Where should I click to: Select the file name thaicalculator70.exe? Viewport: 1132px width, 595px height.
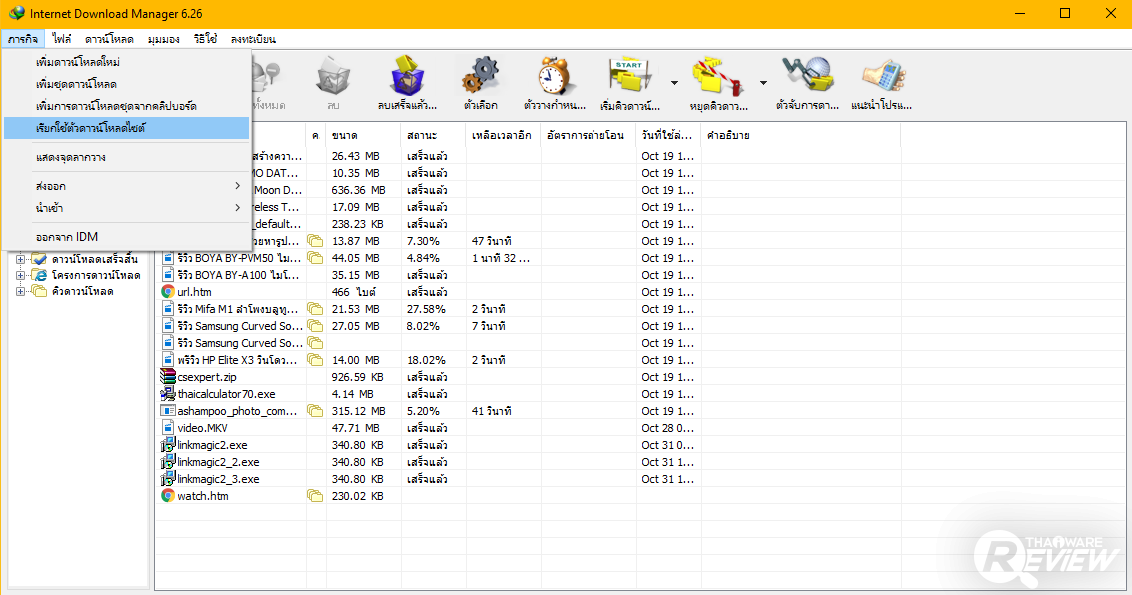click(x=226, y=394)
